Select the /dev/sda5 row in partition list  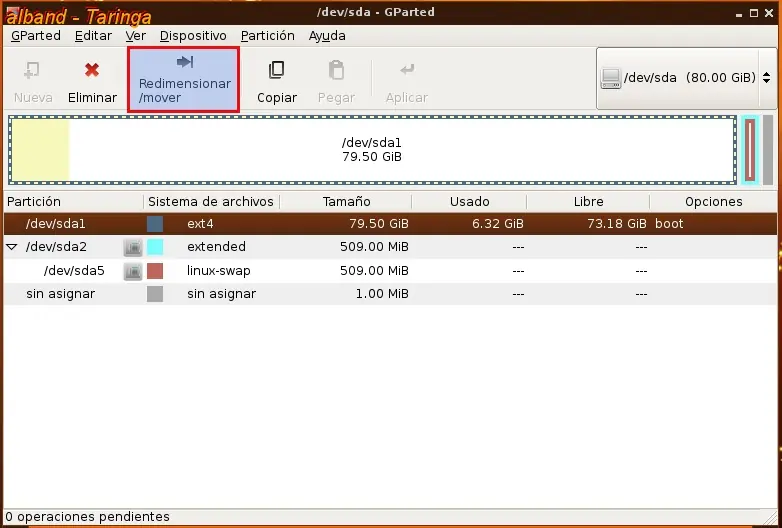(390, 271)
